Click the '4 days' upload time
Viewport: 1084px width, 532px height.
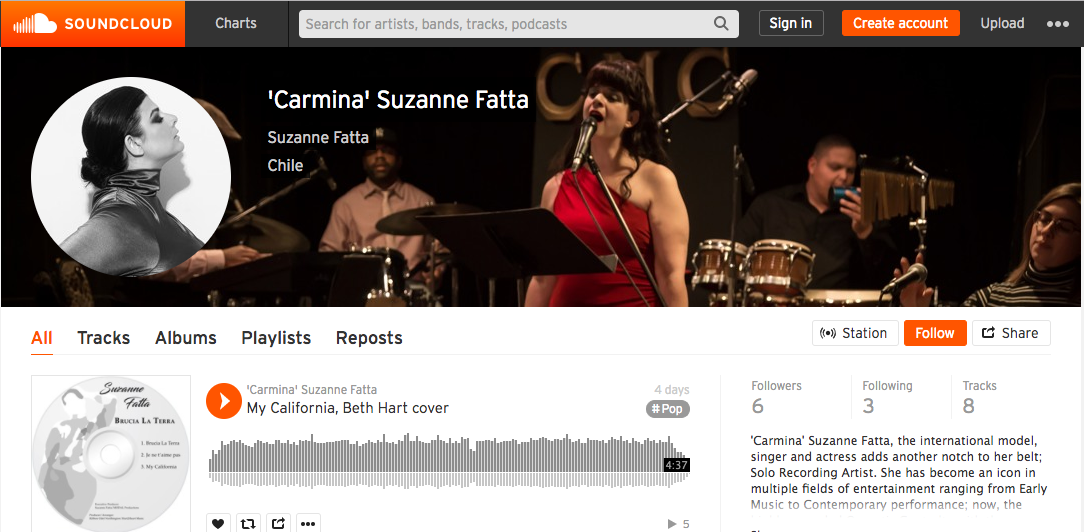pyautogui.click(x=672, y=390)
